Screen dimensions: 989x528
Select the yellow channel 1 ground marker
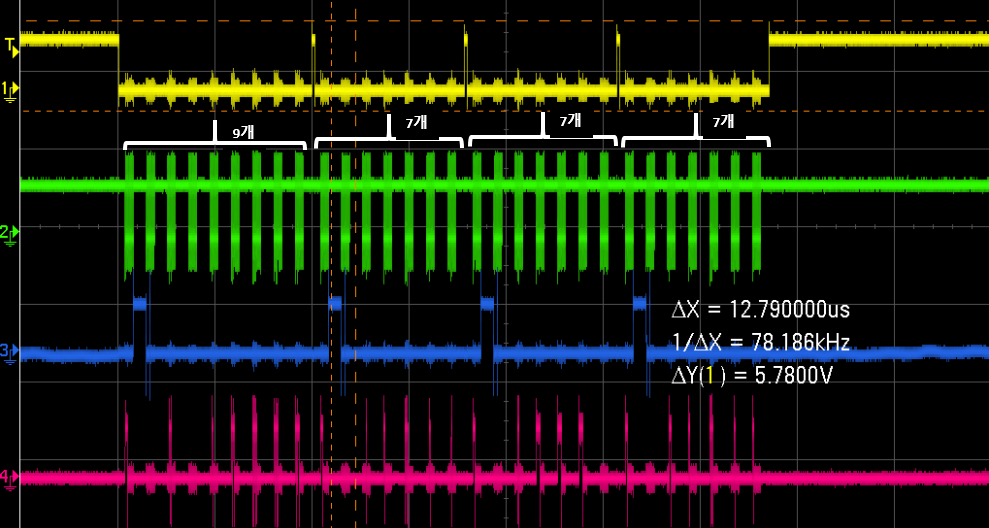click(9, 91)
